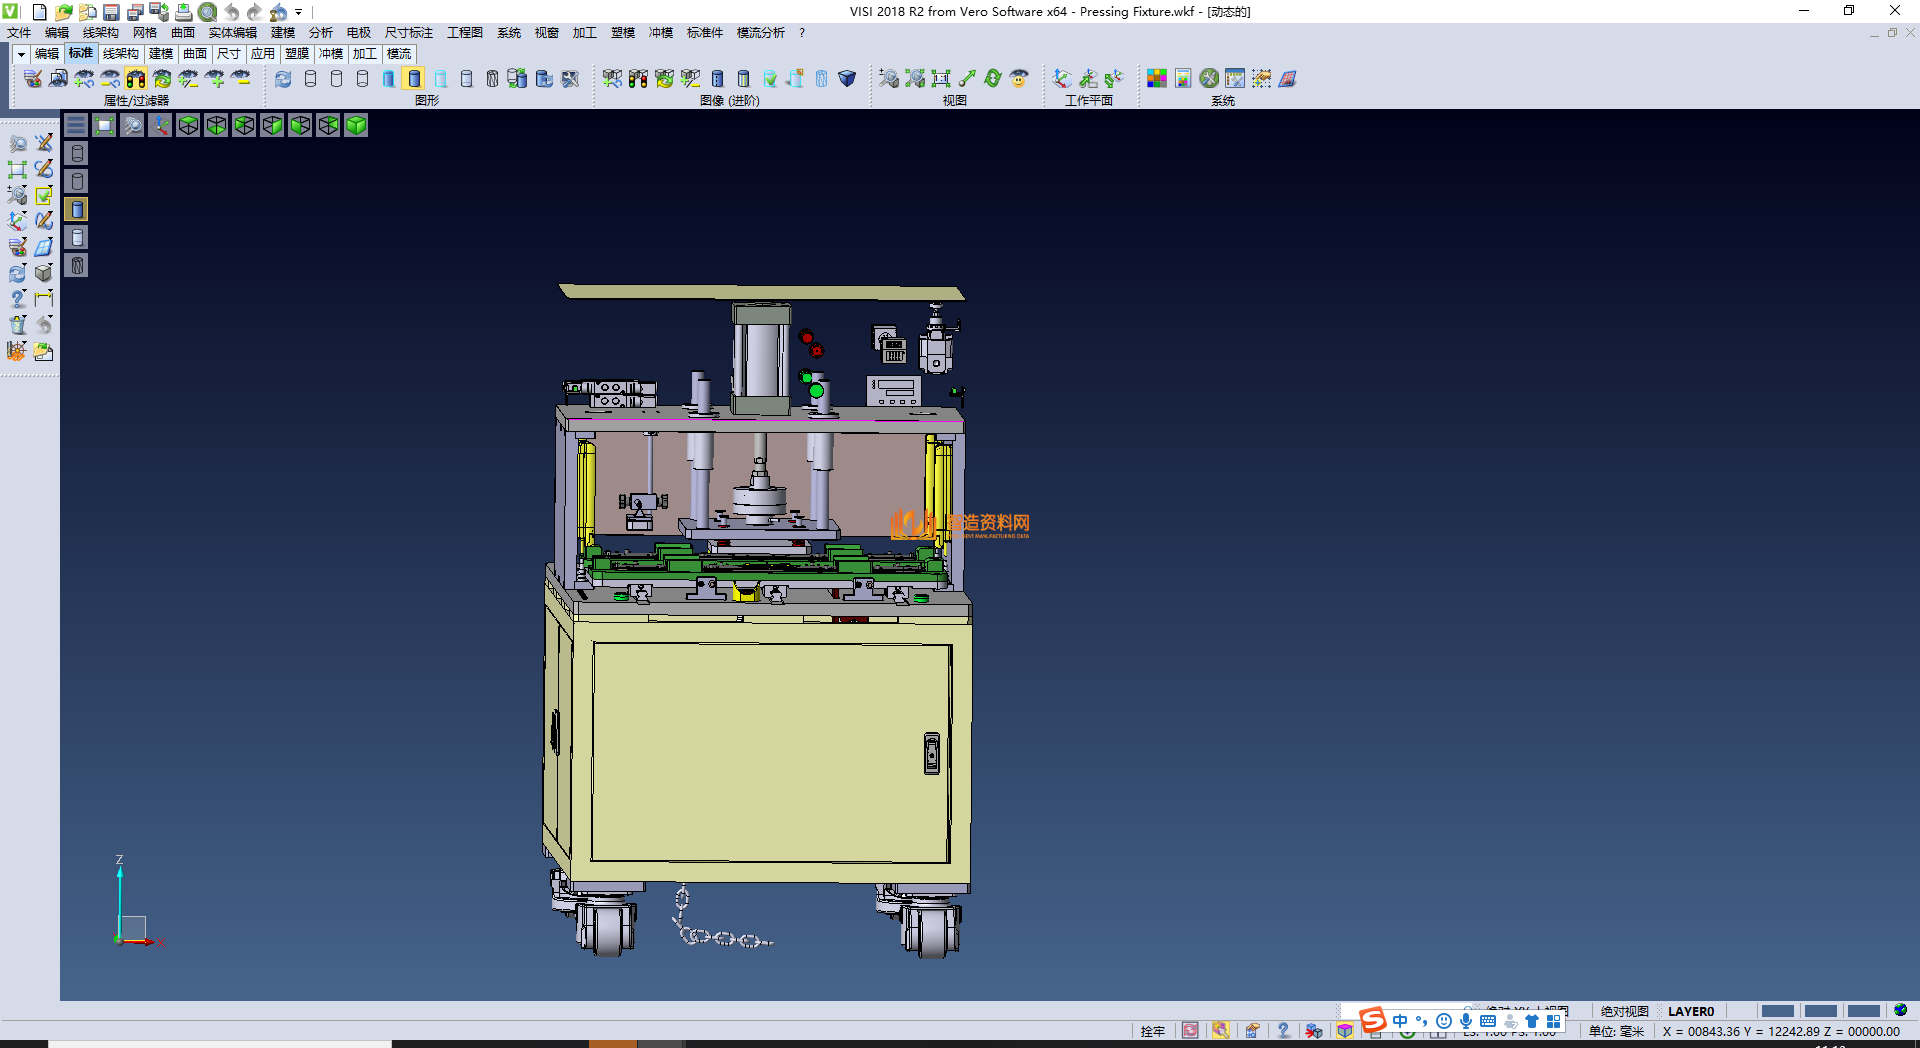Switch to the 线架构 ribbon tab

[120, 54]
